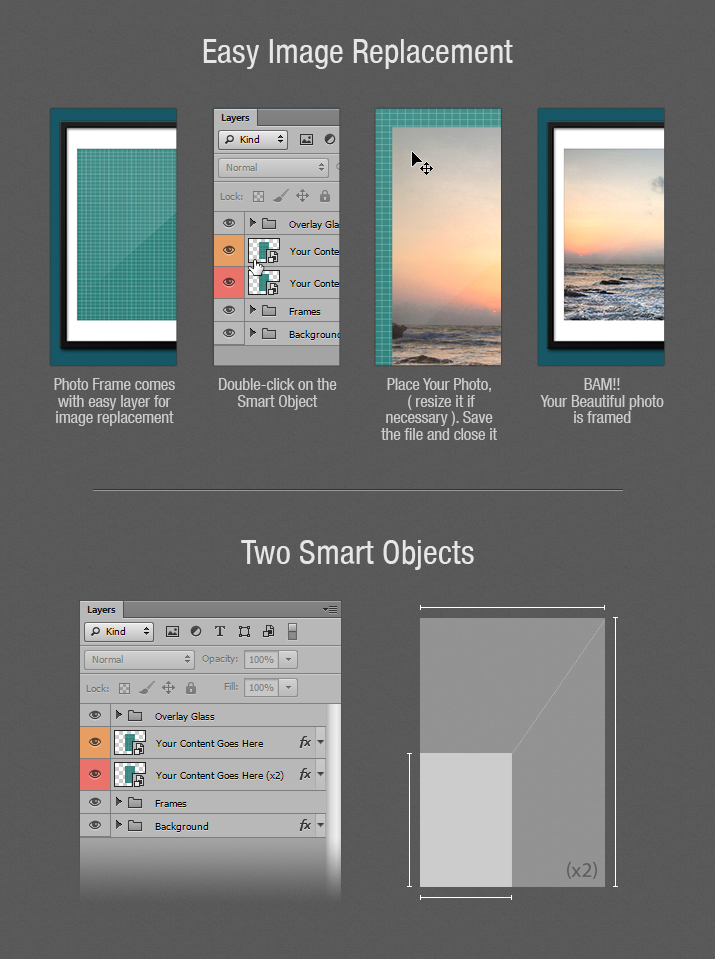This screenshot has width=715, height=959.
Task: Hide the Frames group in the full Layers panel
Action: (x=95, y=802)
